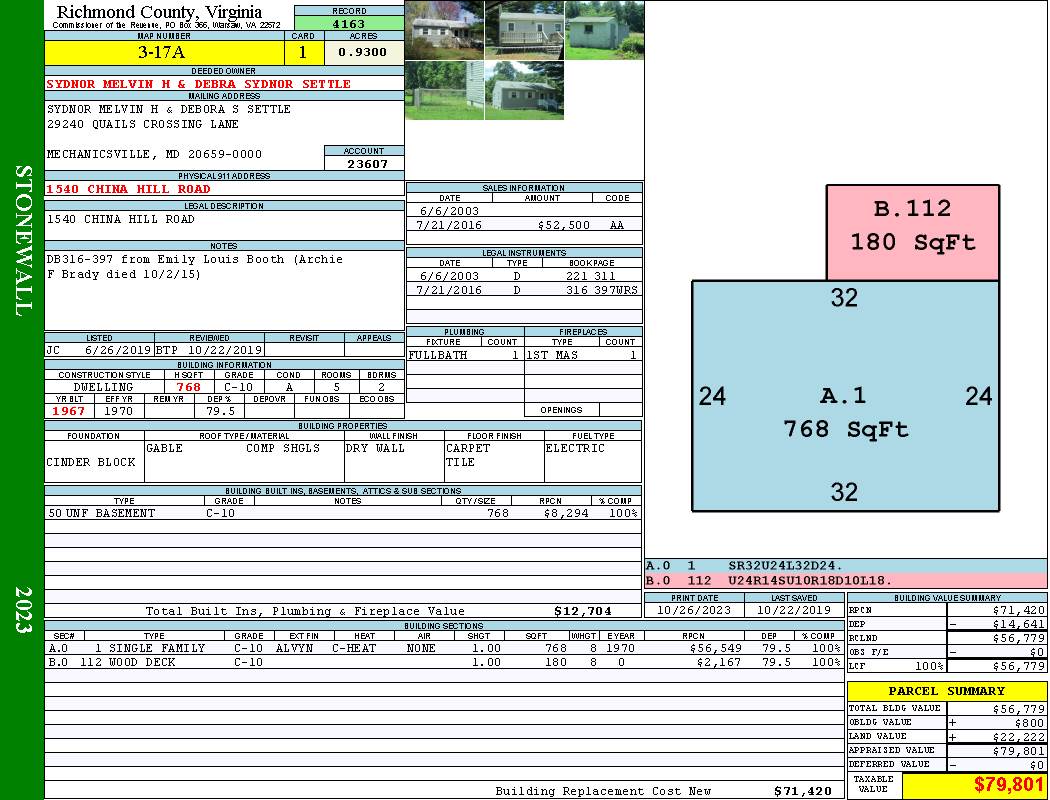Open the lower gray house photo thumbnail

pyautogui.click(x=524, y=90)
